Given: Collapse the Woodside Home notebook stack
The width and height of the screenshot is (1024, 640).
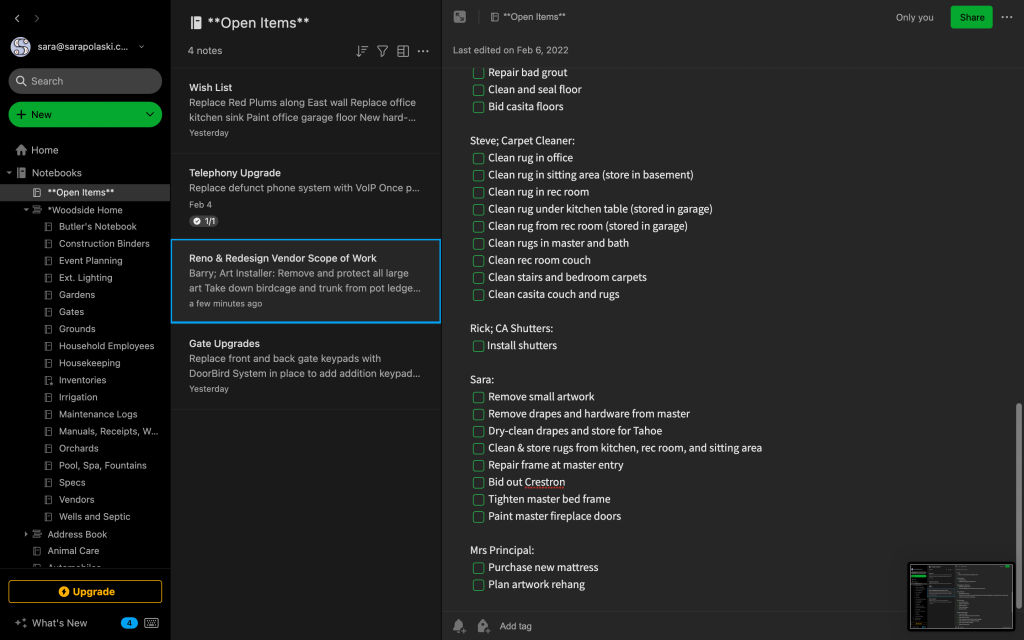Looking at the screenshot, I should pyautogui.click(x=27, y=210).
